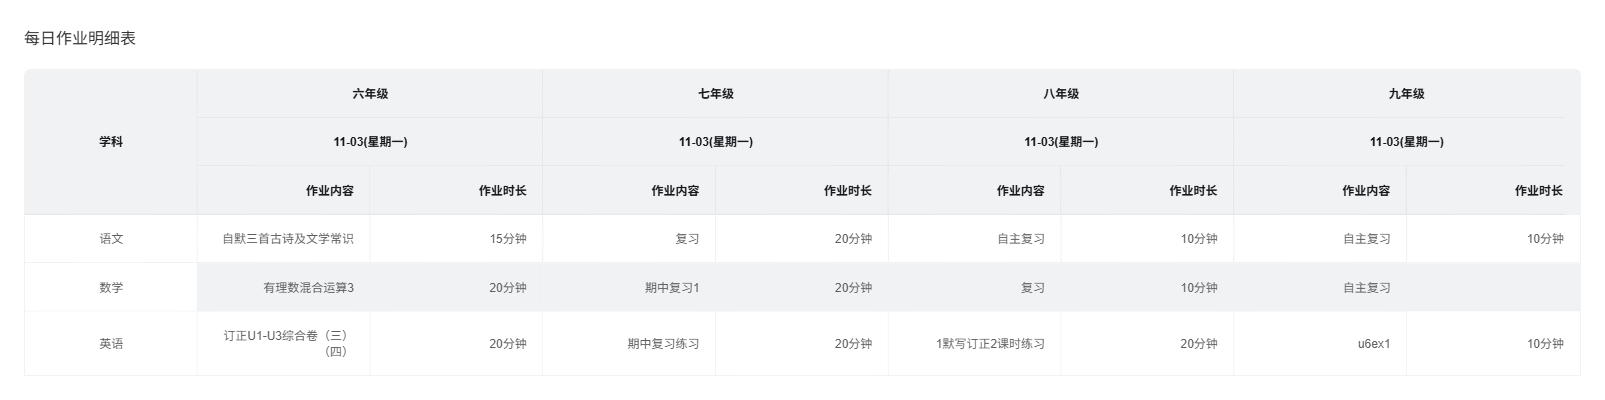
Task: Select the 作业内容 header under 七年级
Action: coord(675,190)
